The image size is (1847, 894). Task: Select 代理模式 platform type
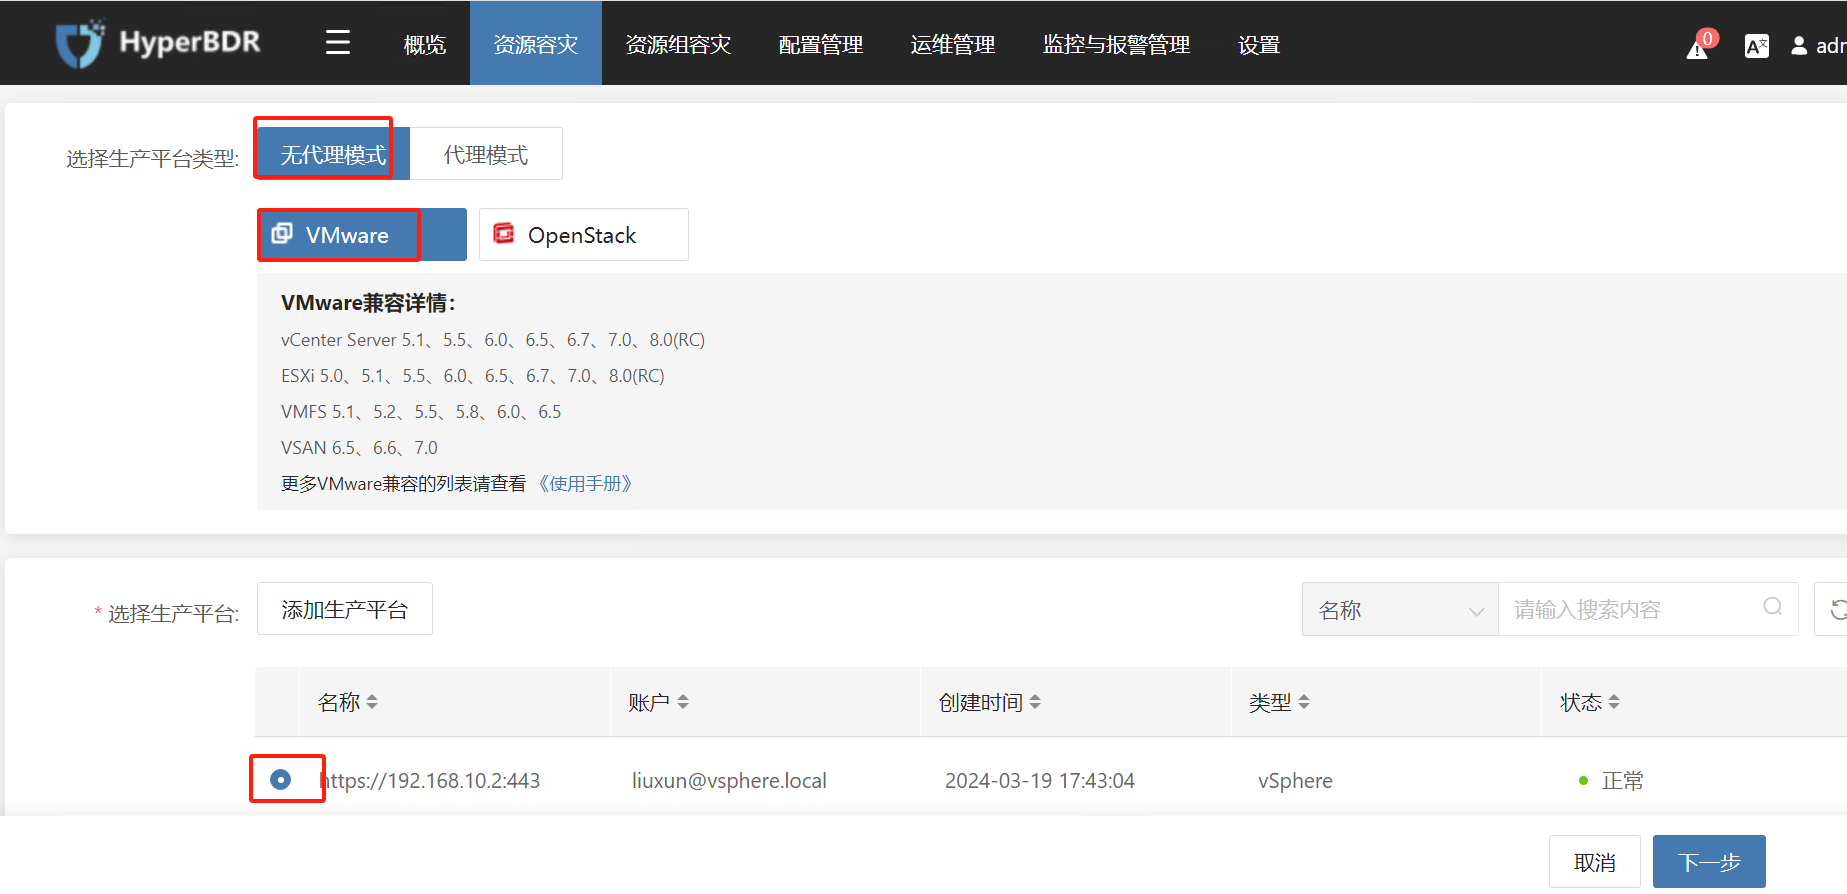[486, 154]
